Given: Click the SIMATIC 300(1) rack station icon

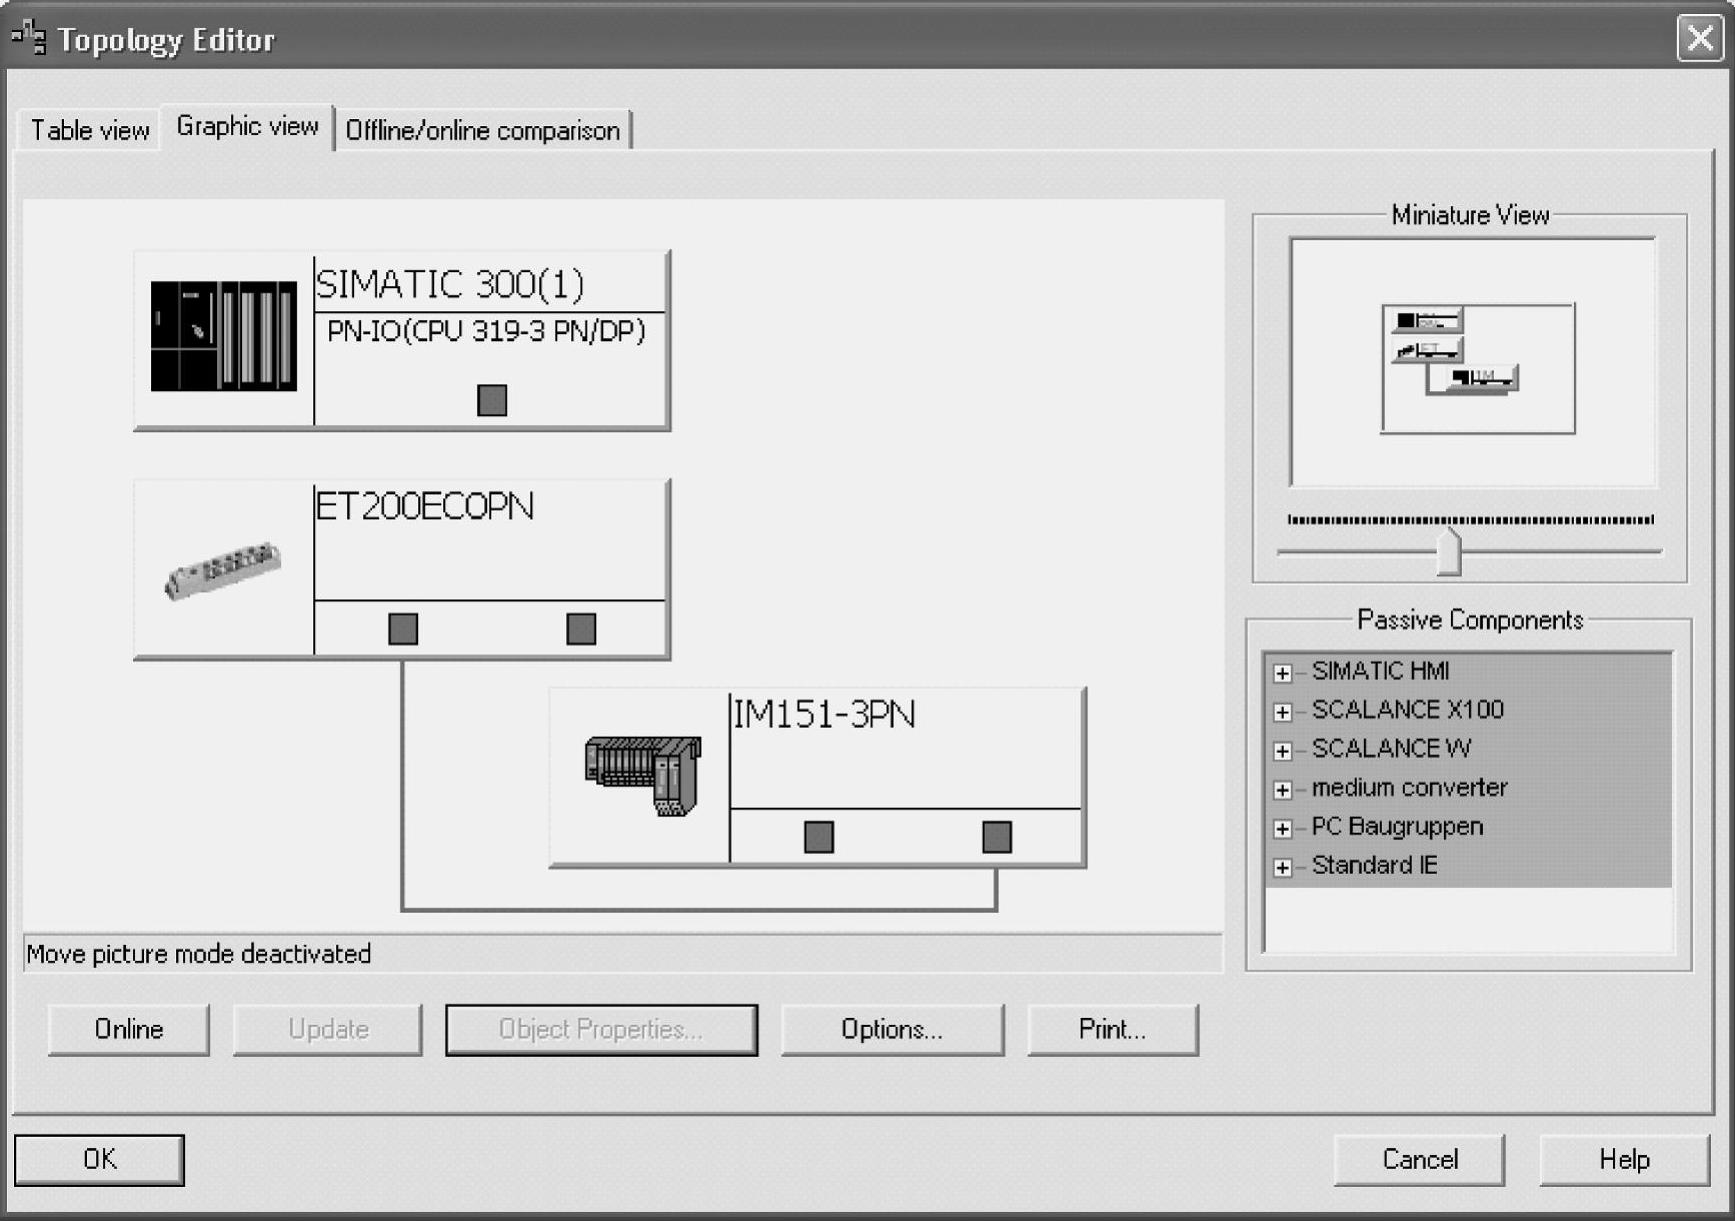Looking at the screenshot, I should [223, 336].
